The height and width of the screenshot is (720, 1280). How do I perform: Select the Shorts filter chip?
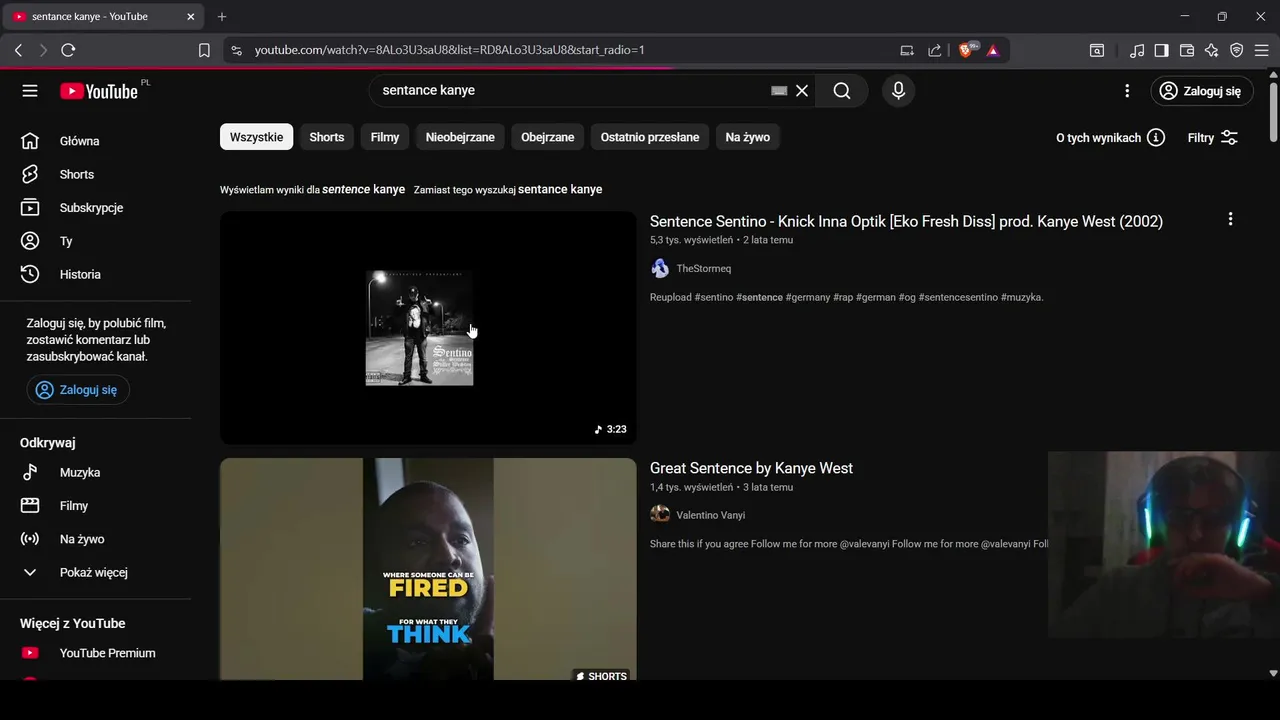coord(326,137)
